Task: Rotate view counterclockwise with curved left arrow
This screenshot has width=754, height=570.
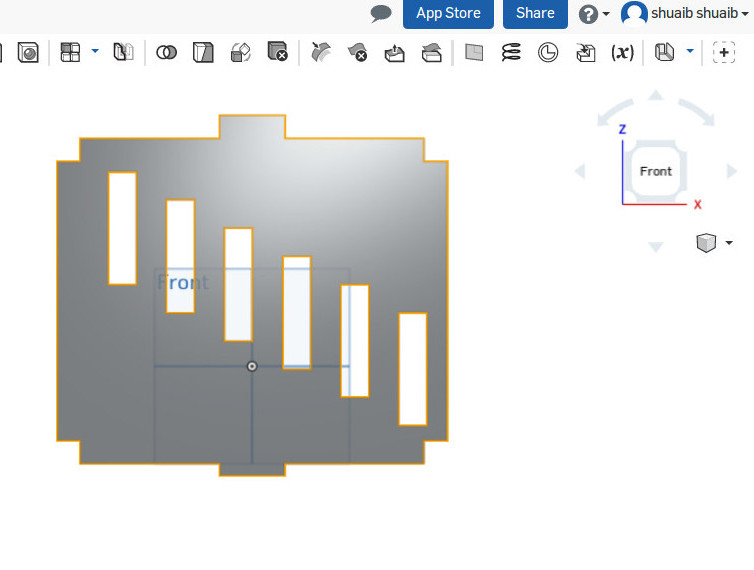Action: (x=615, y=113)
